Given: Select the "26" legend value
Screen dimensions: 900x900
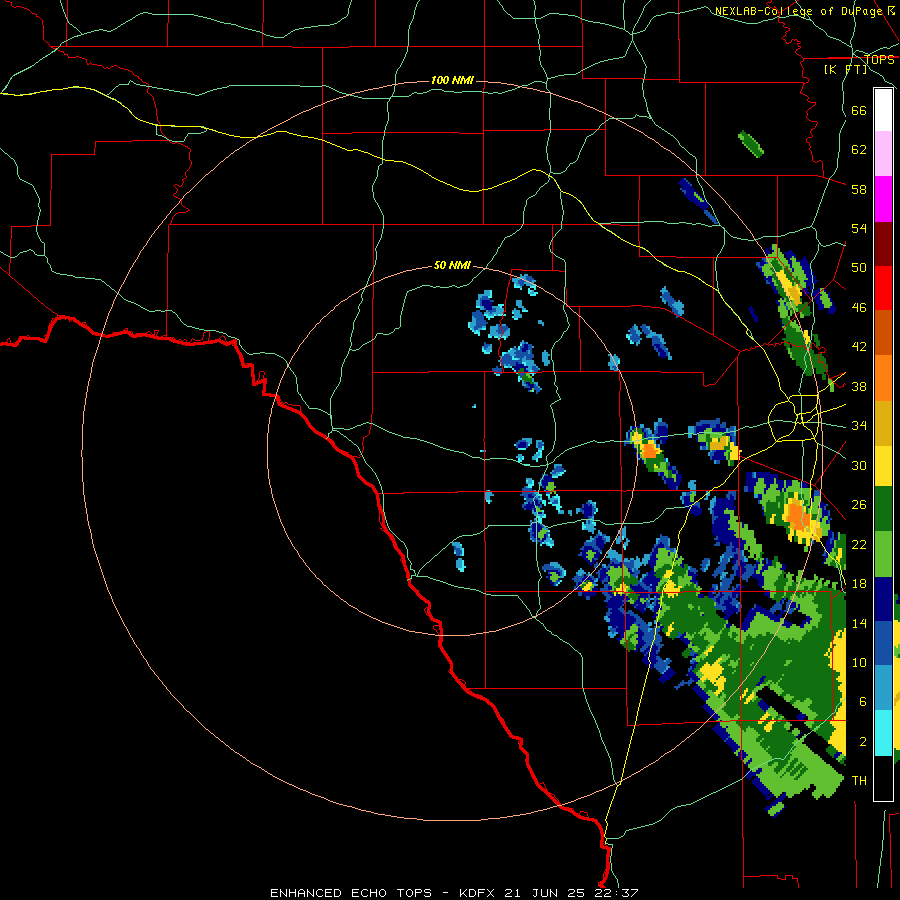Looking at the screenshot, I should point(859,505).
